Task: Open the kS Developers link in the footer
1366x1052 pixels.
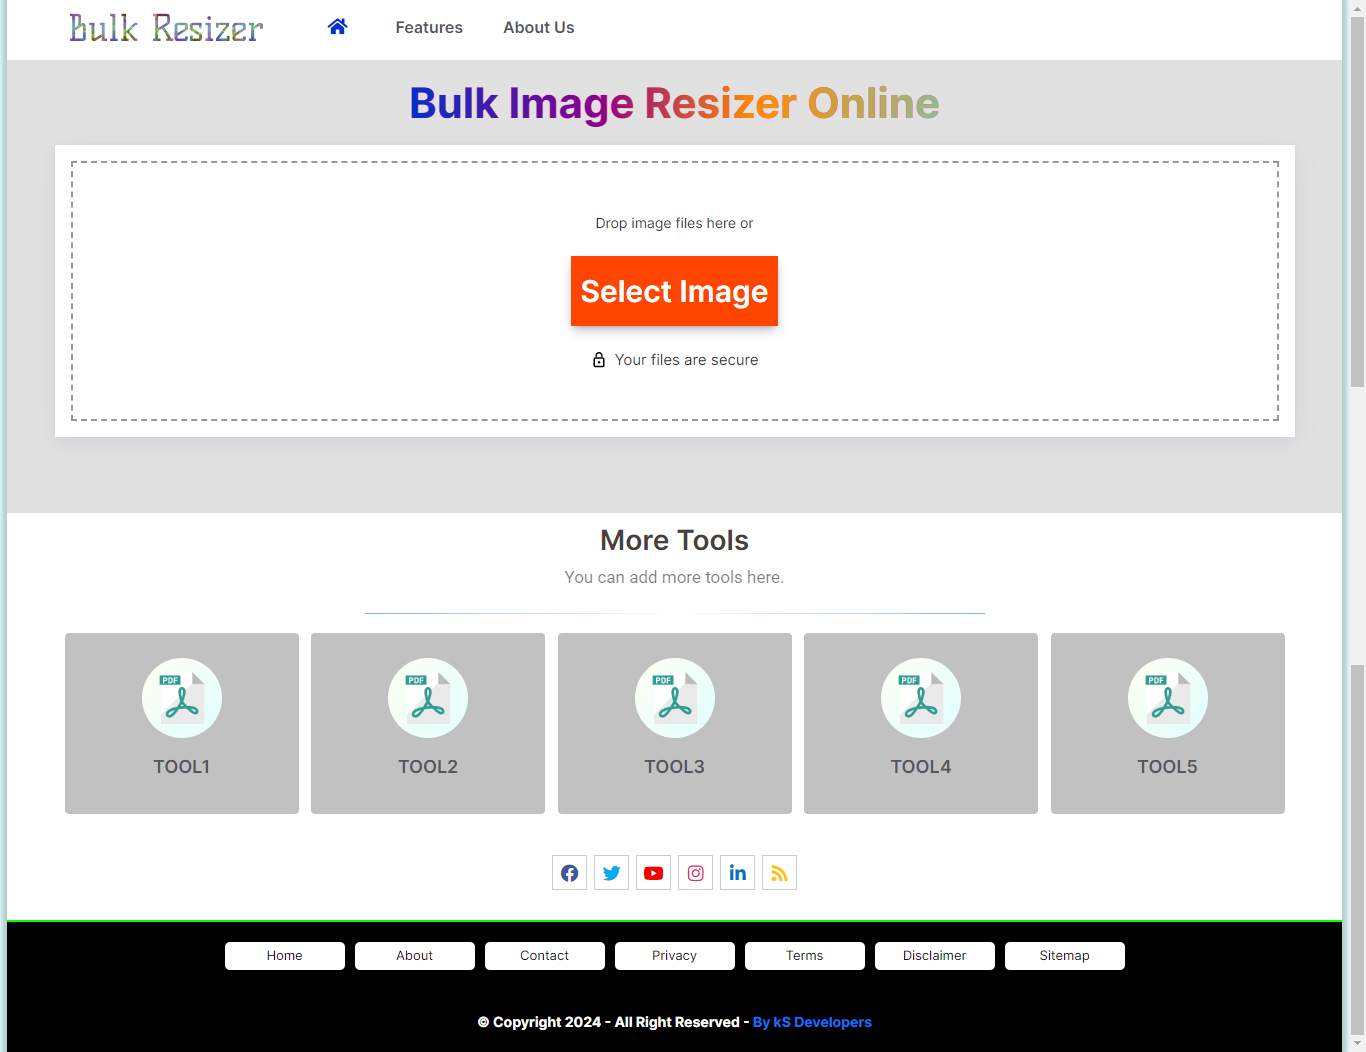Action: click(x=812, y=1021)
